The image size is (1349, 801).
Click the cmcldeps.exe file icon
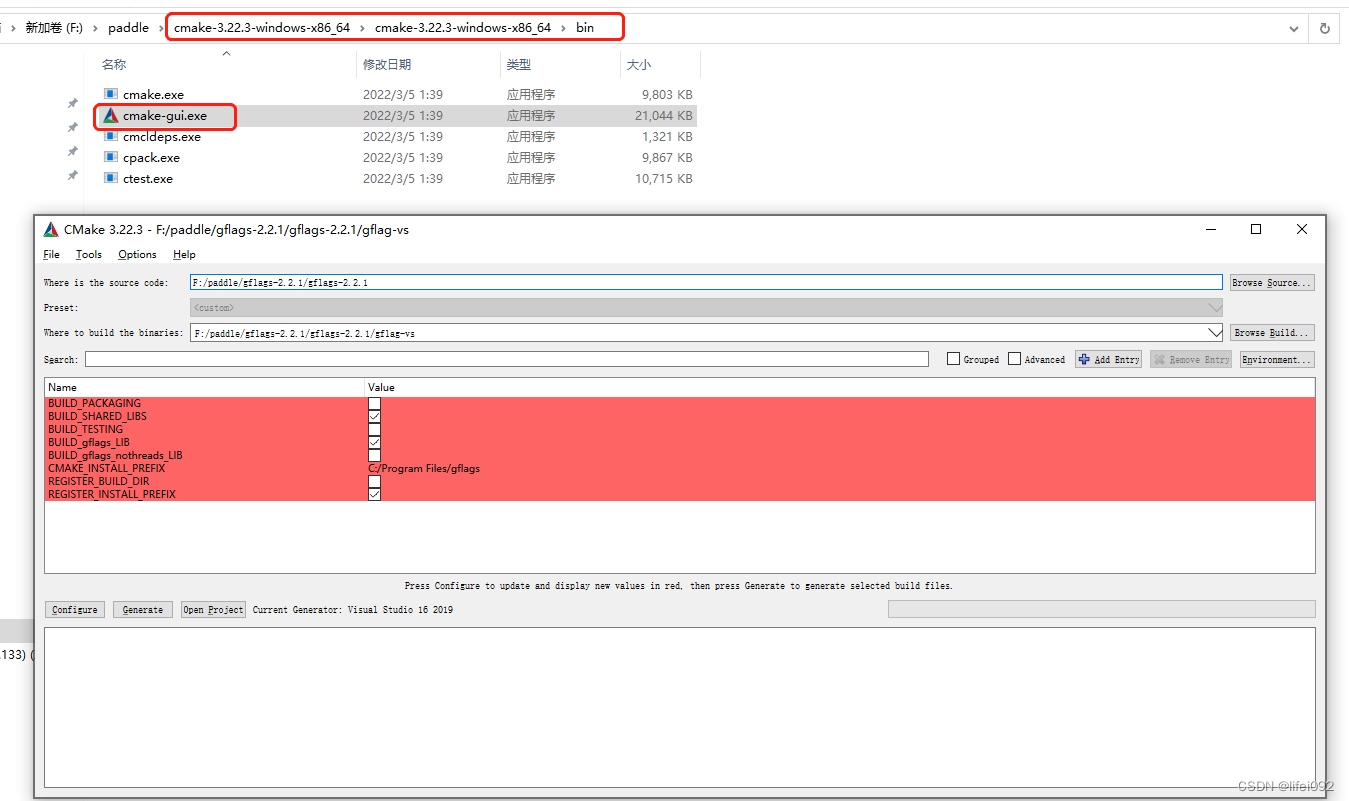pos(111,136)
